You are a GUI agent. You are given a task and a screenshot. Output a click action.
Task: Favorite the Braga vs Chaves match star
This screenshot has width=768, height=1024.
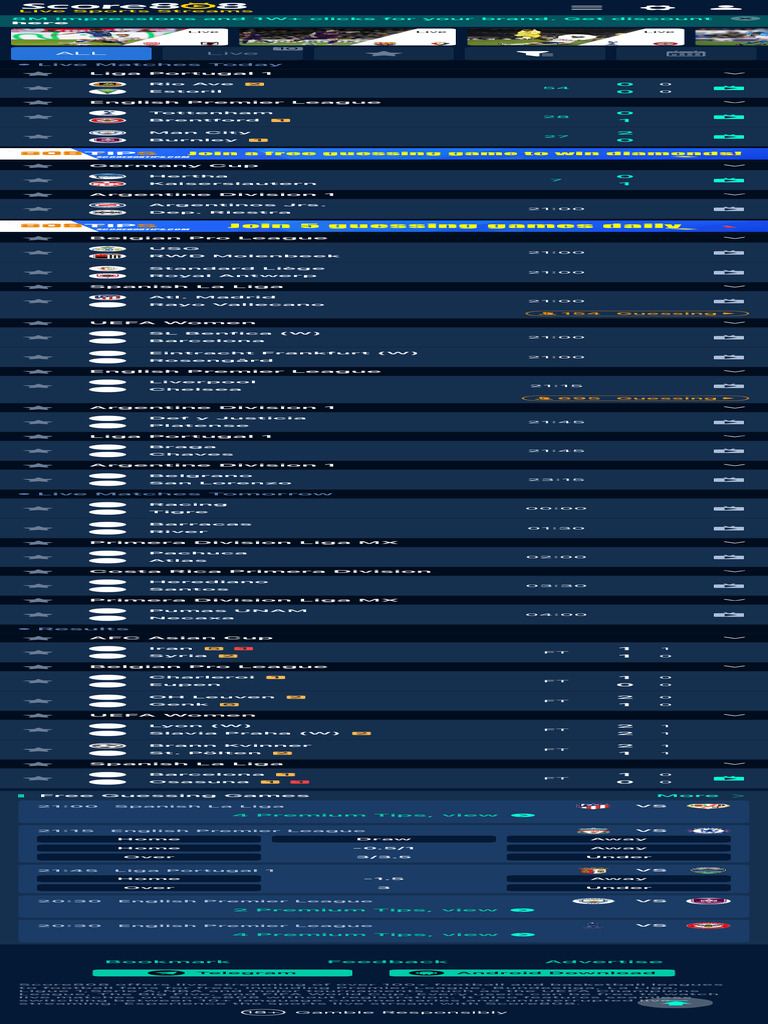(x=40, y=451)
